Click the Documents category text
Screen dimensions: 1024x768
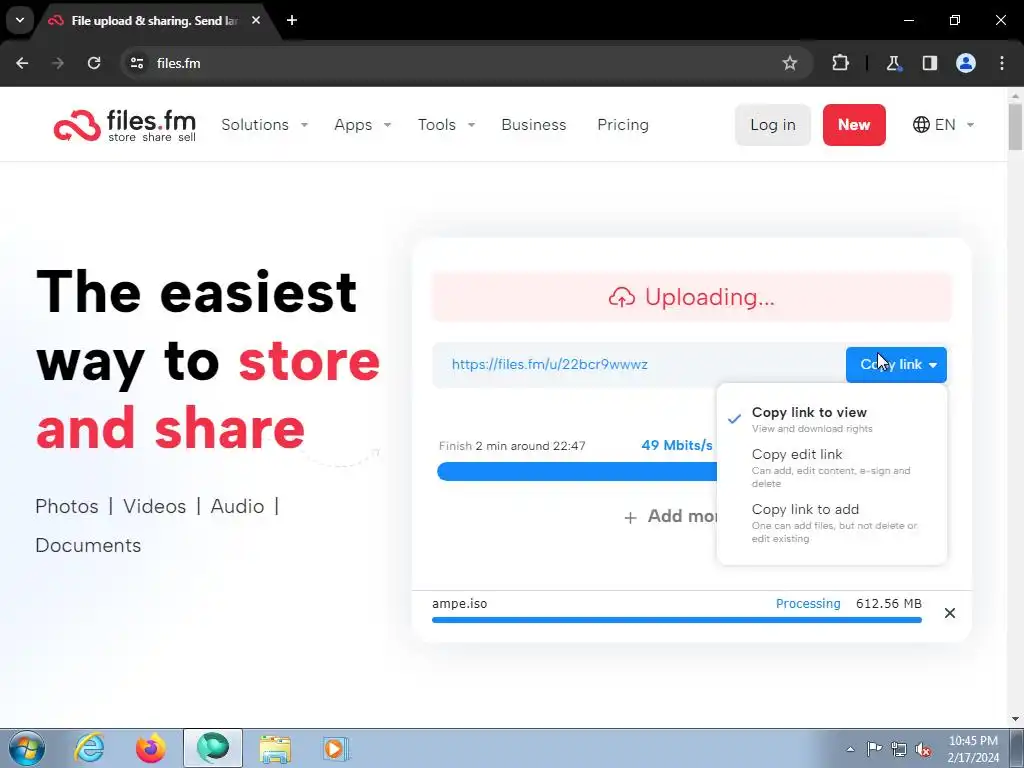[x=88, y=545]
